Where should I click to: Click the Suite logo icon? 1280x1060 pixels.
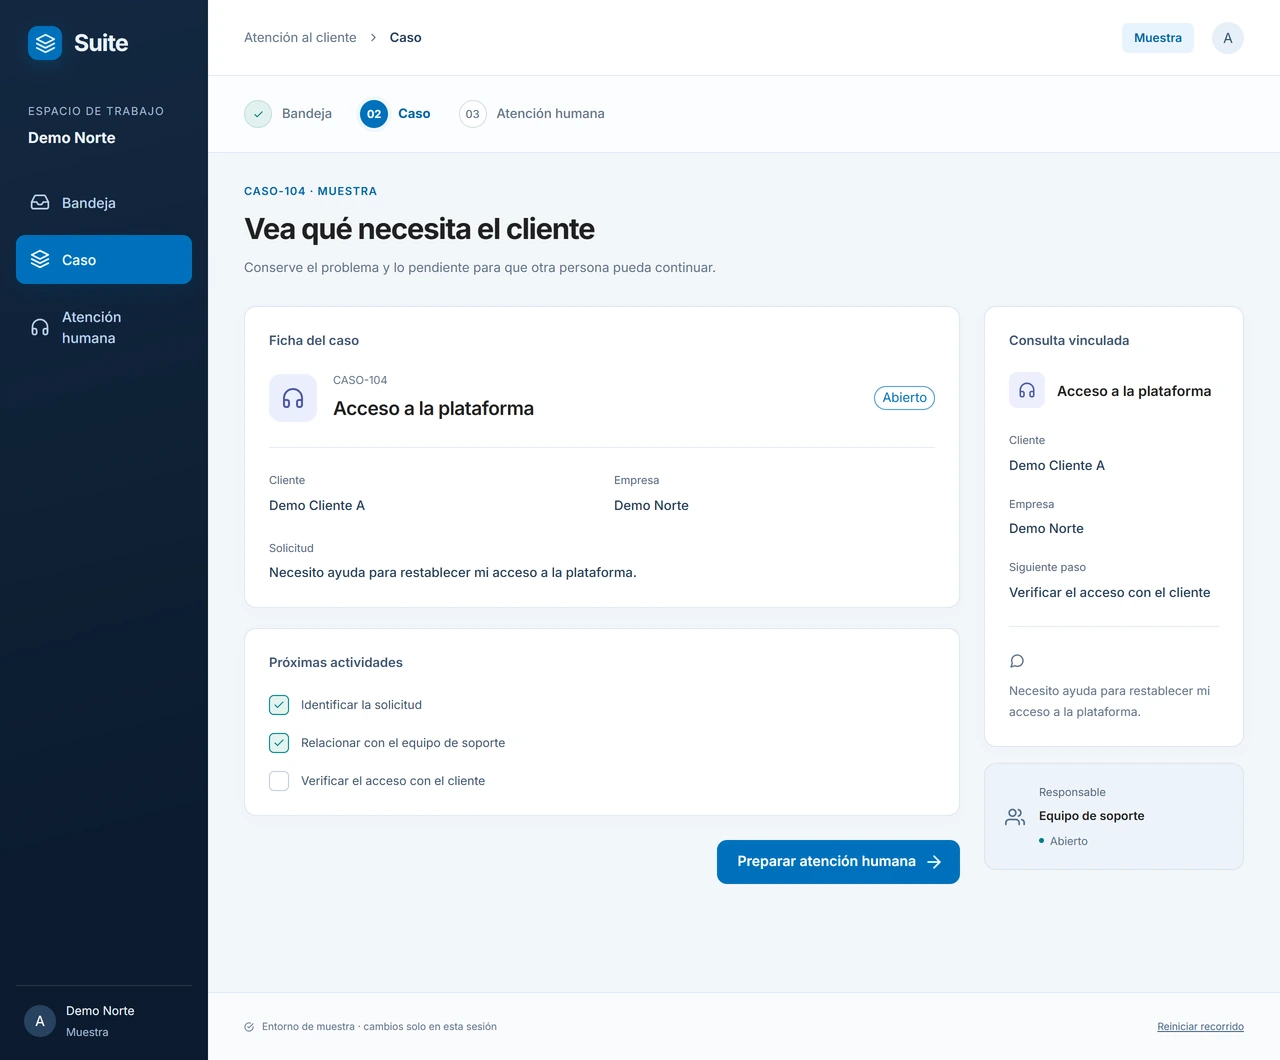click(45, 43)
